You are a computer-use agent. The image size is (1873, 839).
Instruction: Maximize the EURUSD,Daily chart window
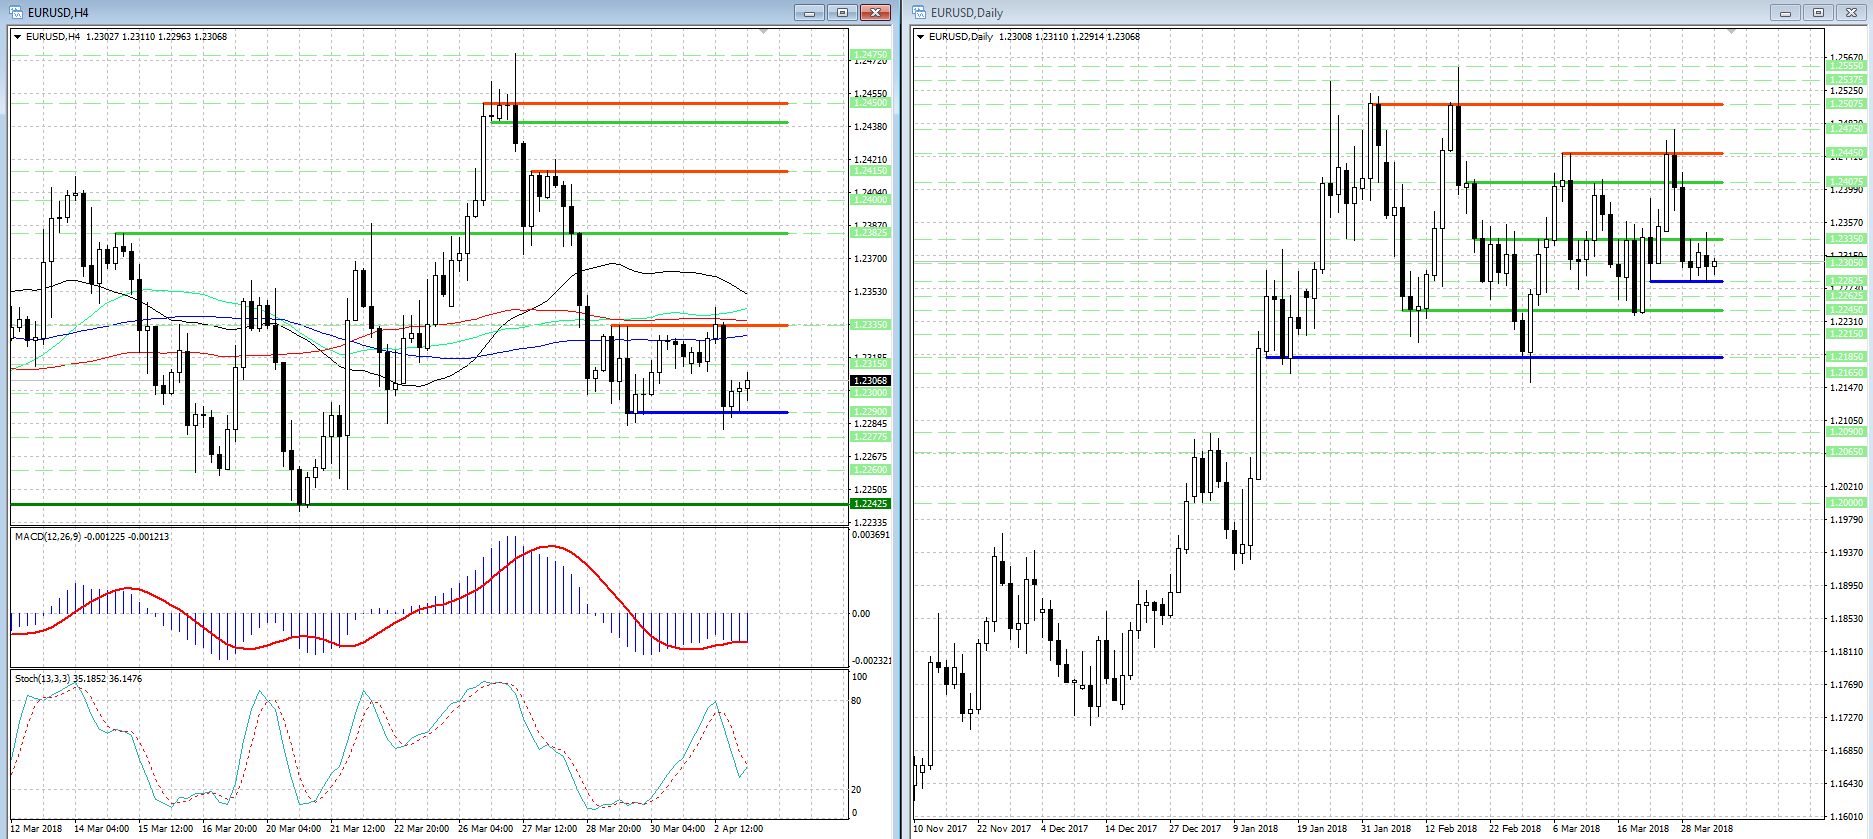[x=1818, y=12]
